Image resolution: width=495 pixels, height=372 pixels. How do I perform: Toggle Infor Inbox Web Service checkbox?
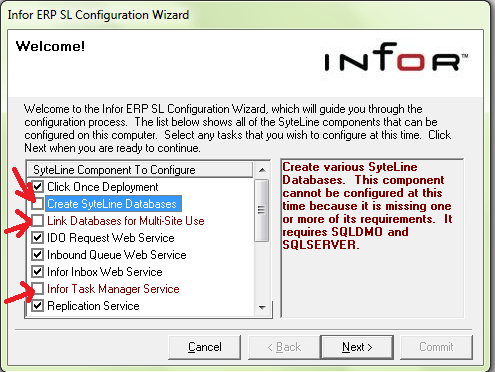coord(38,272)
